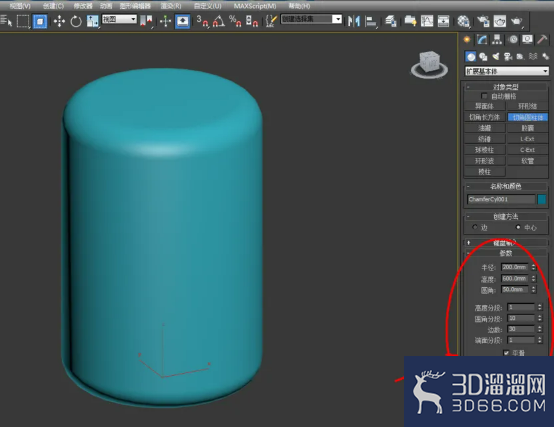Screen dimensions: 554x427
Task: Open the Material Editor
Action: pyautogui.click(x=463, y=21)
